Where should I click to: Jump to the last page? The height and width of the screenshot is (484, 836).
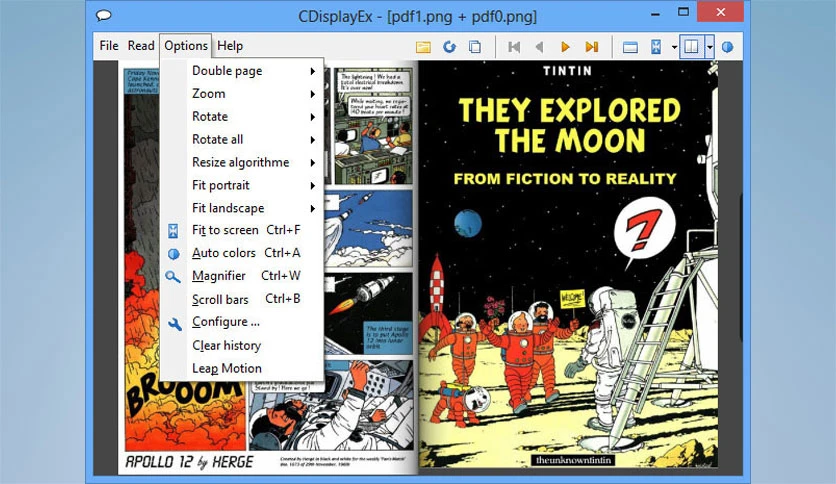(591, 47)
